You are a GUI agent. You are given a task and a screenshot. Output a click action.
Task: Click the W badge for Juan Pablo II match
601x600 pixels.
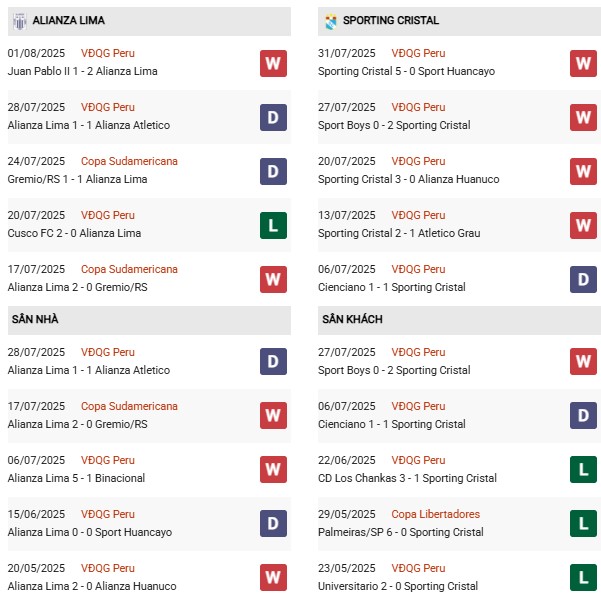[273, 63]
